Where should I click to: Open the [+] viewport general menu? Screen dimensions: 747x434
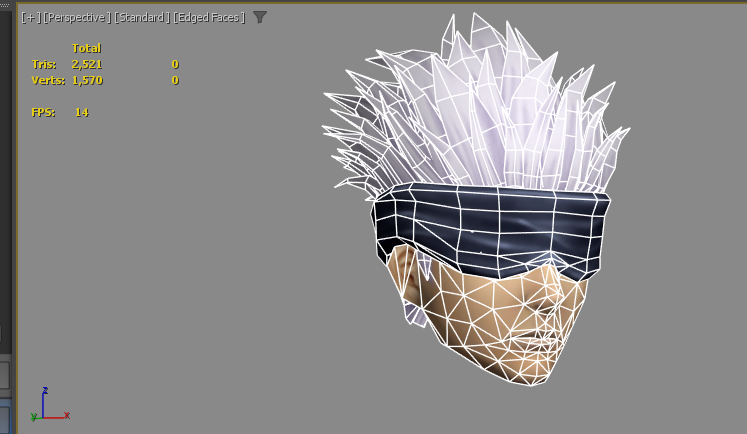point(31,18)
